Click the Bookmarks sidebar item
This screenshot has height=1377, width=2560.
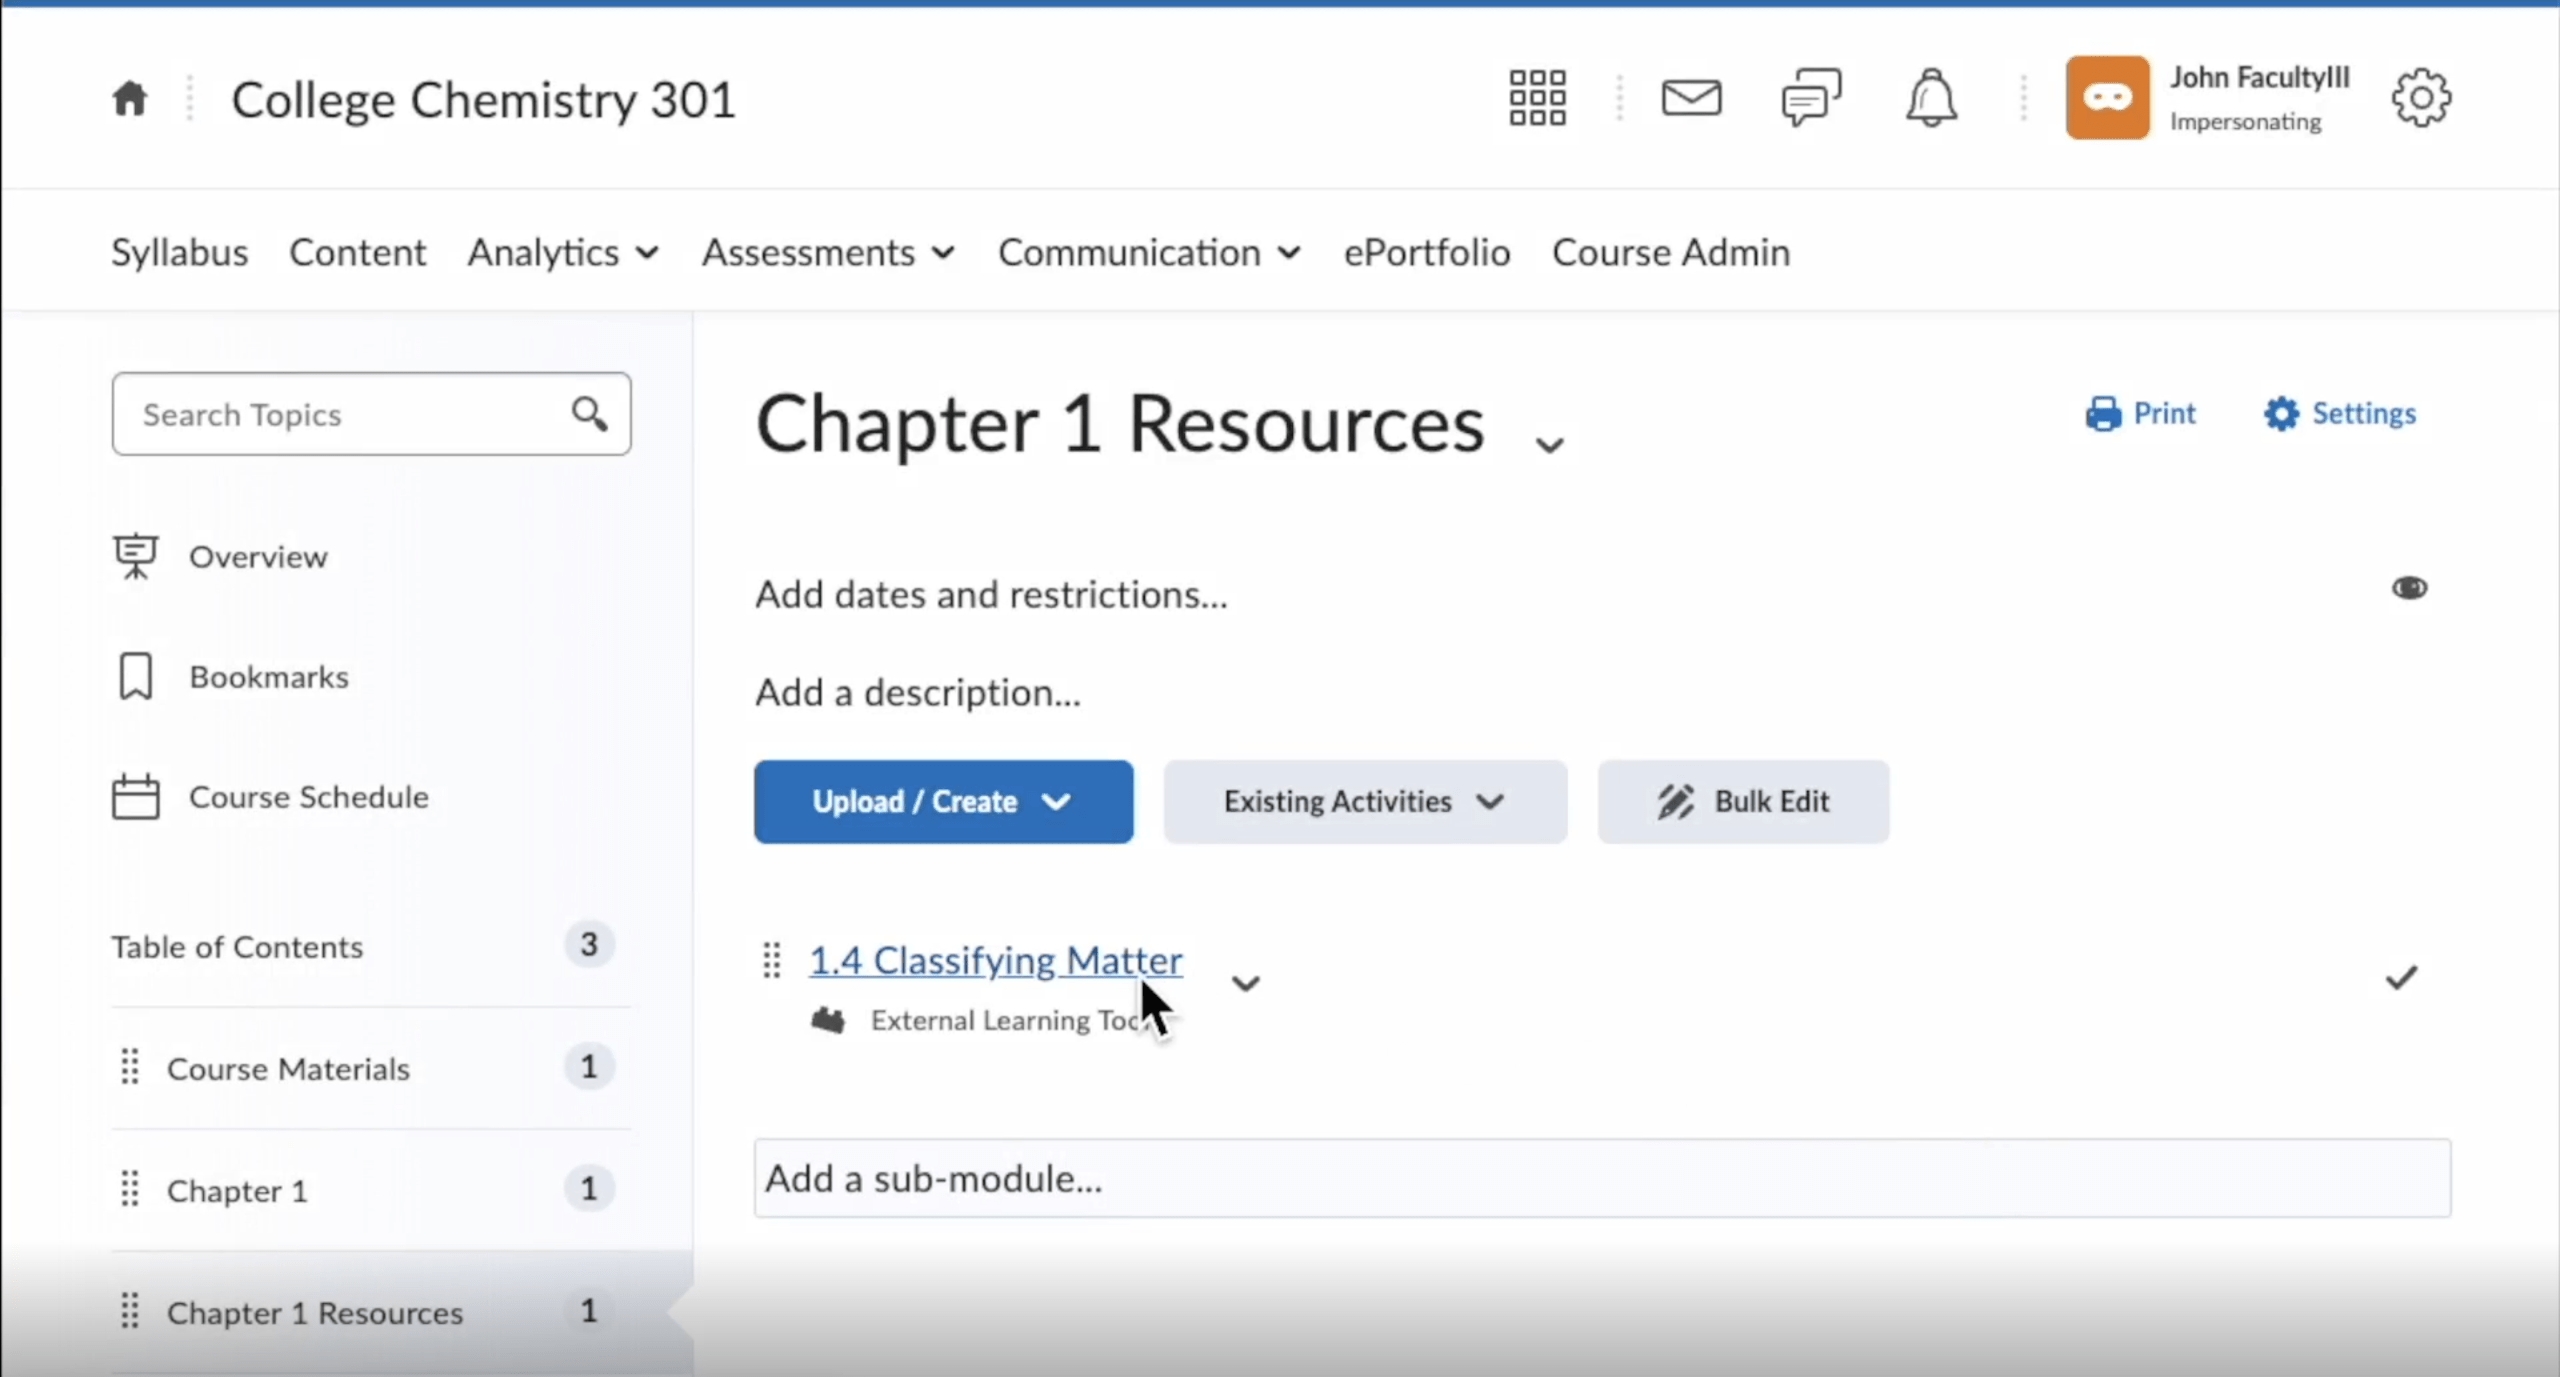tap(267, 676)
